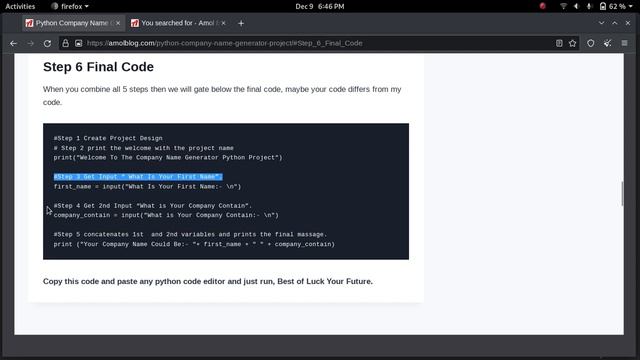
Task: Click the Copy this code and paste sentence
Action: (208, 281)
